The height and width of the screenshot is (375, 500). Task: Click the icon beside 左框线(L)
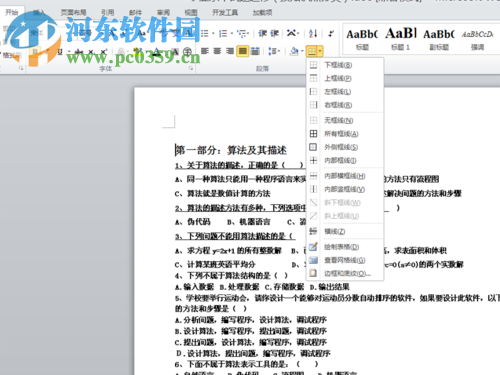(313, 92)
